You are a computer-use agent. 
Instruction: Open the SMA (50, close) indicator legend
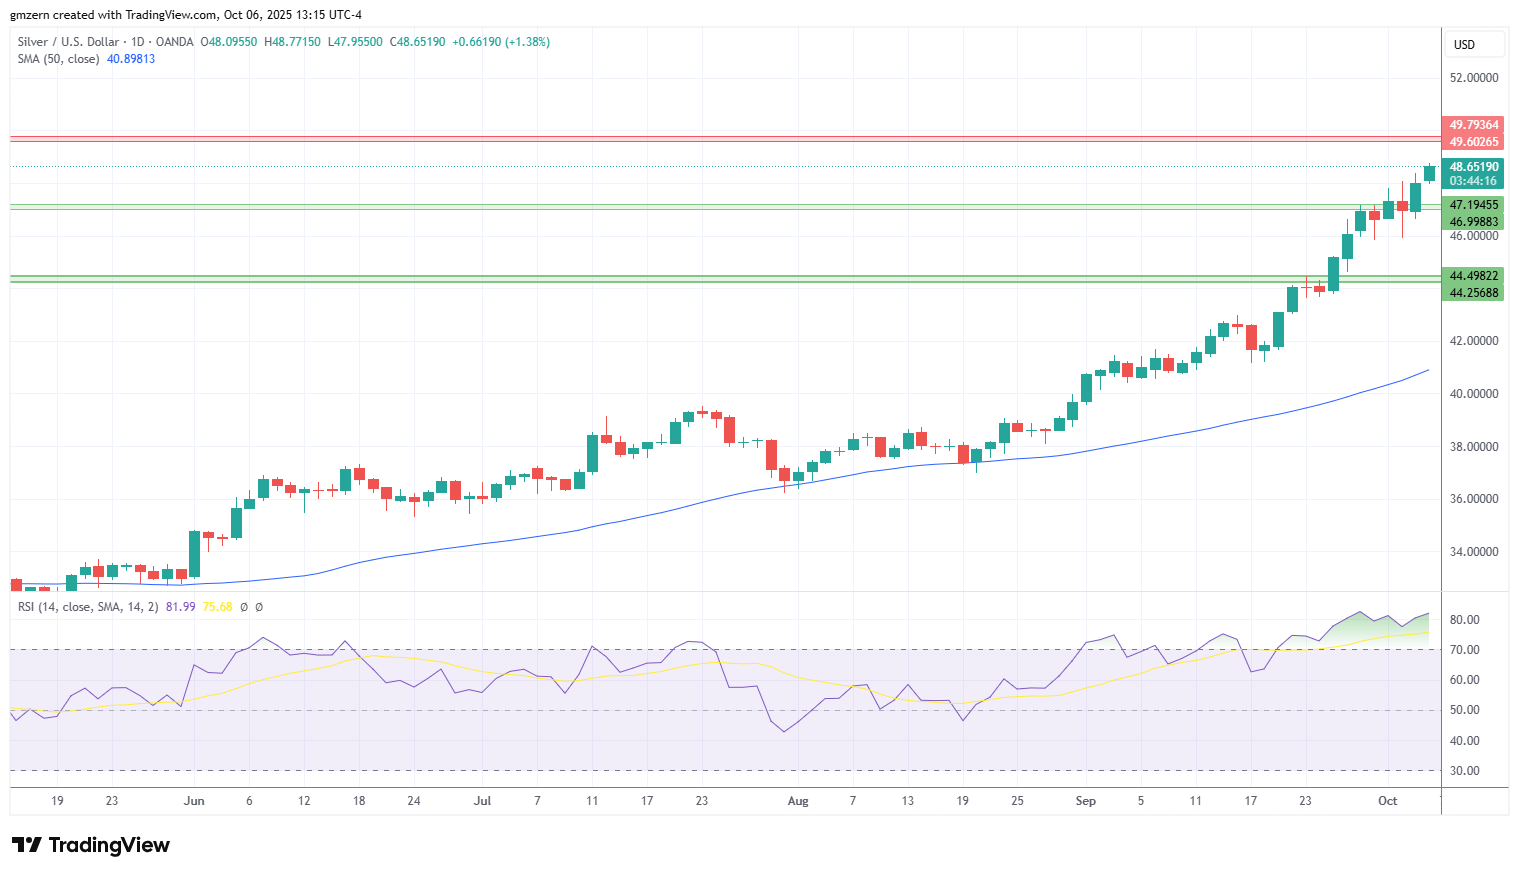[x=58, y=59]
